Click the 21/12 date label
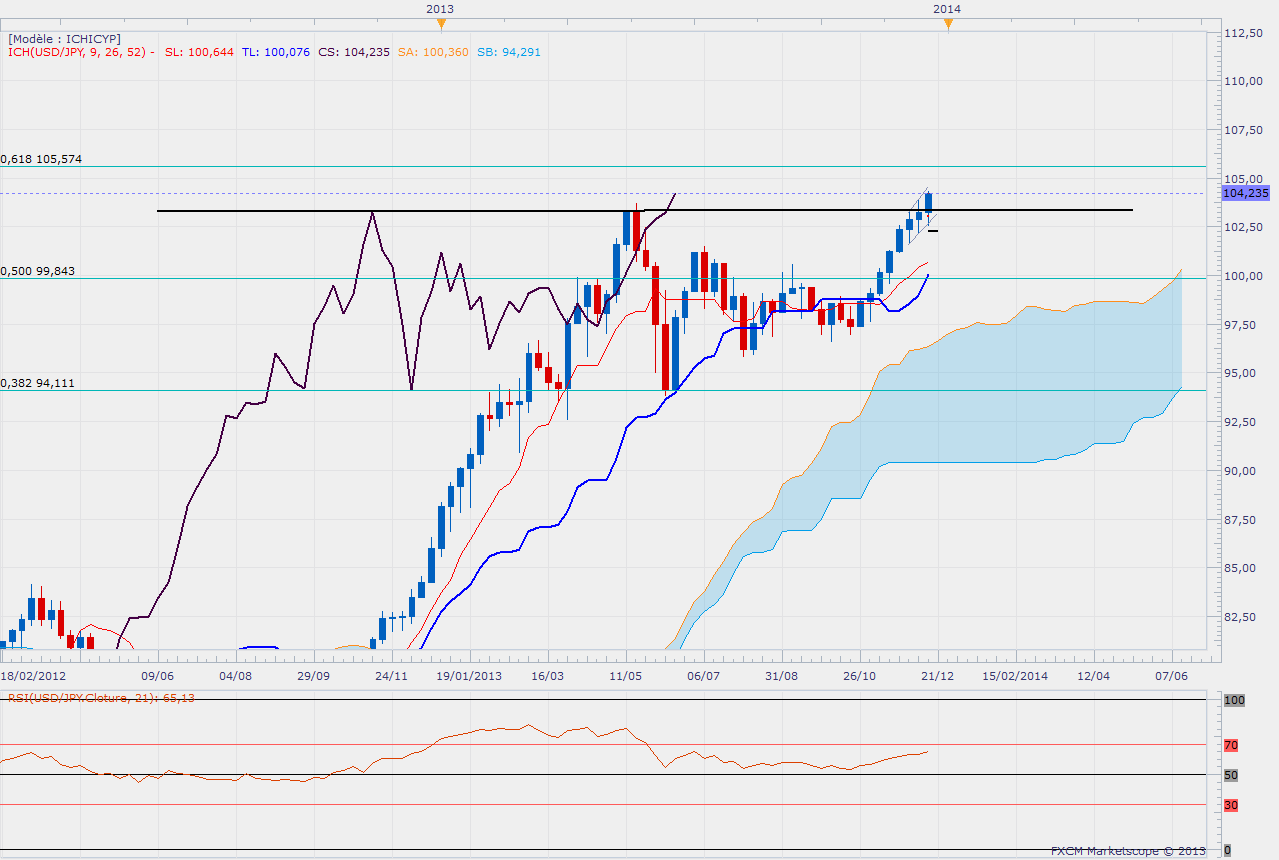The height and width of the screenshot is (860, 1279). 937,676
